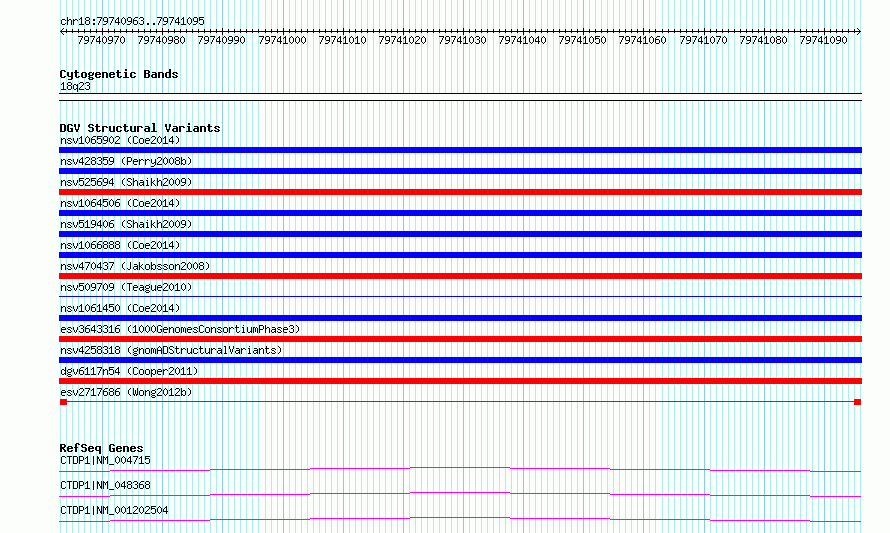This screenshot has height=533, width=890.
Task: Open variant nsv519406 (Shaikh2009) label
Action: pos(126,224)
